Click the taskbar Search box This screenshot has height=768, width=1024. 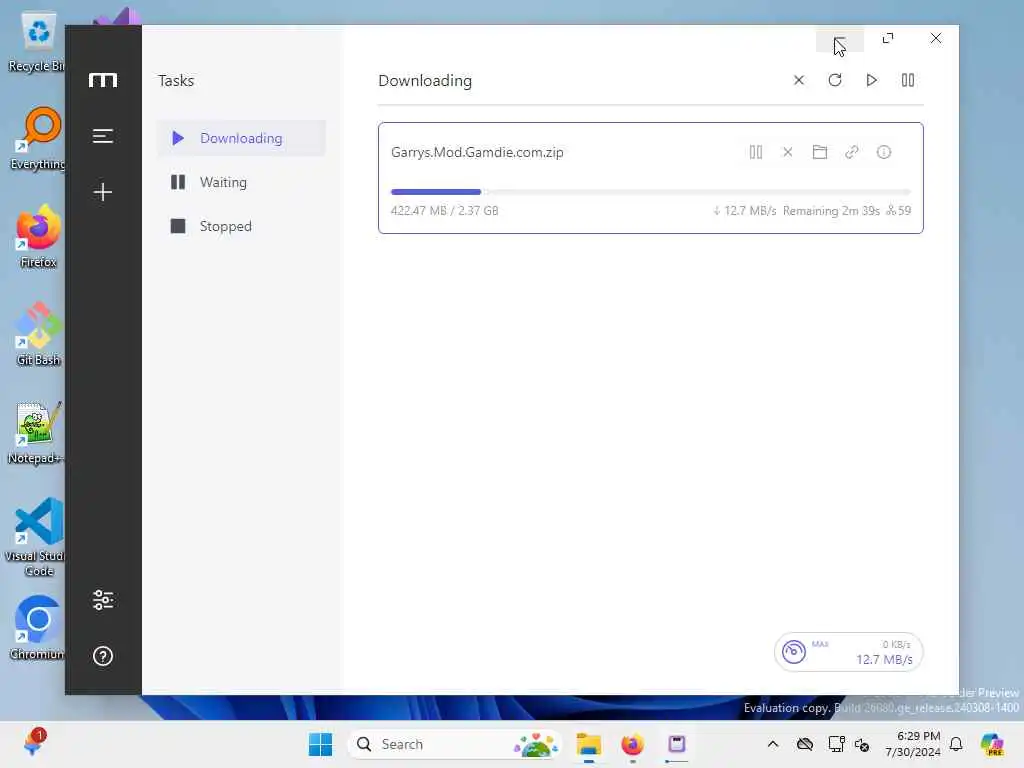pyautogui.click(x=455, y=744)
